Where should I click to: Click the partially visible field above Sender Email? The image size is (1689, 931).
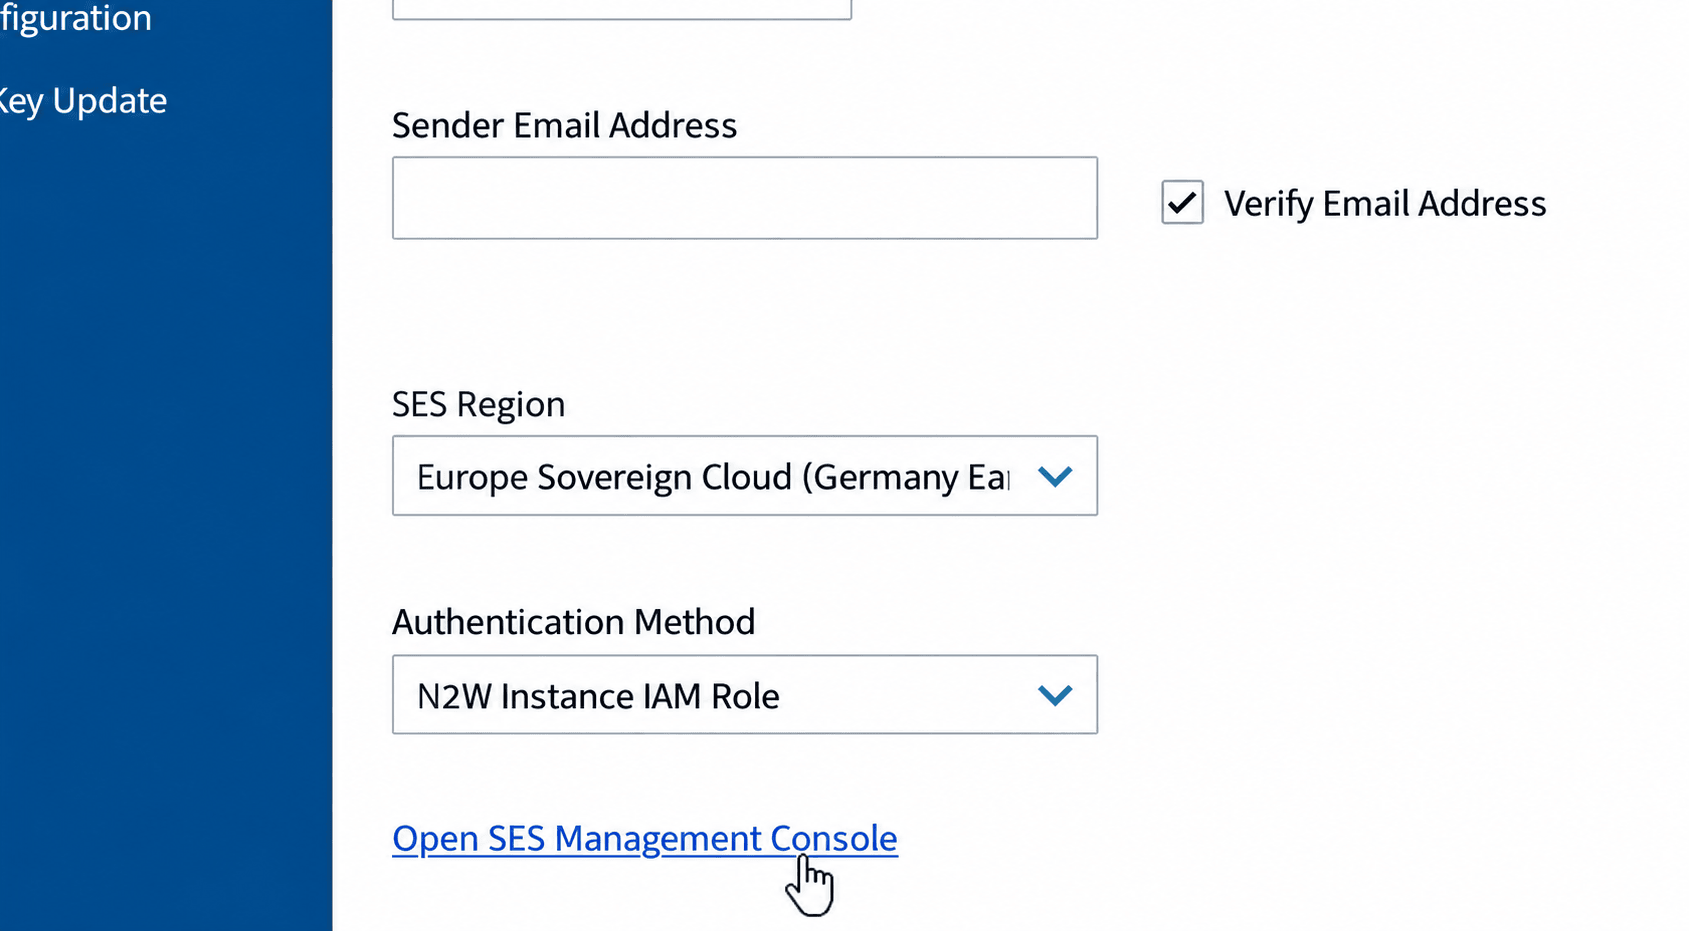(622, 9)
